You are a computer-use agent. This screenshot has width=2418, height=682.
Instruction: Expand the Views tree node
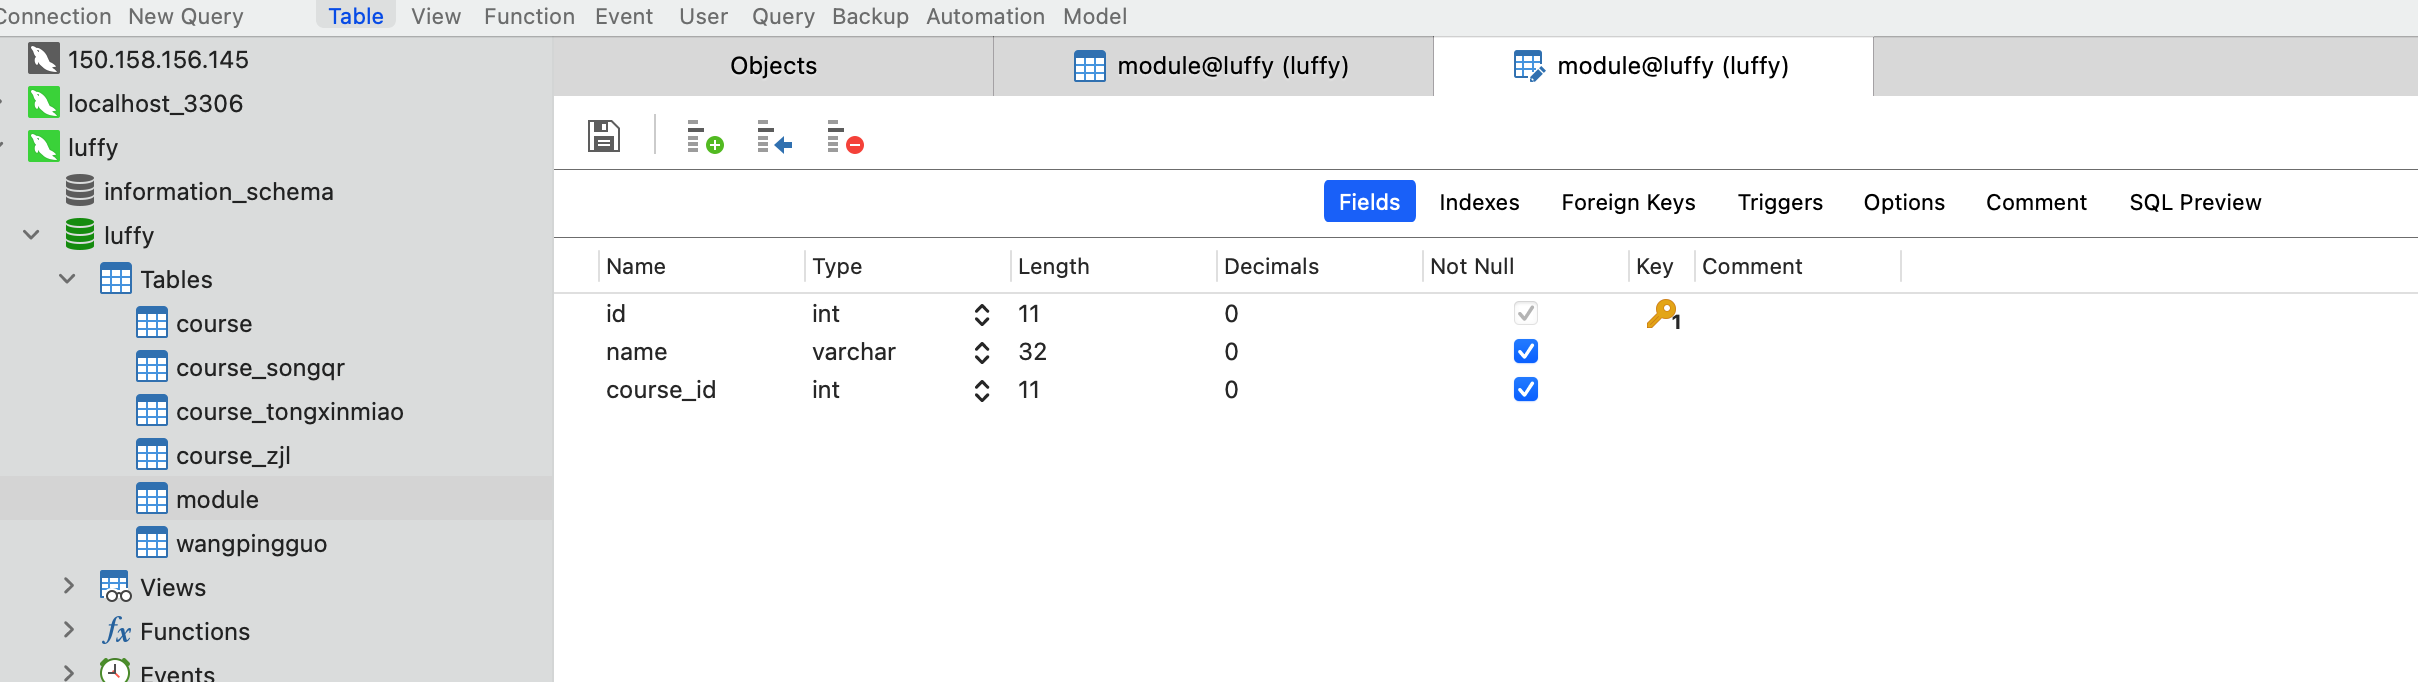pos(68,586)
